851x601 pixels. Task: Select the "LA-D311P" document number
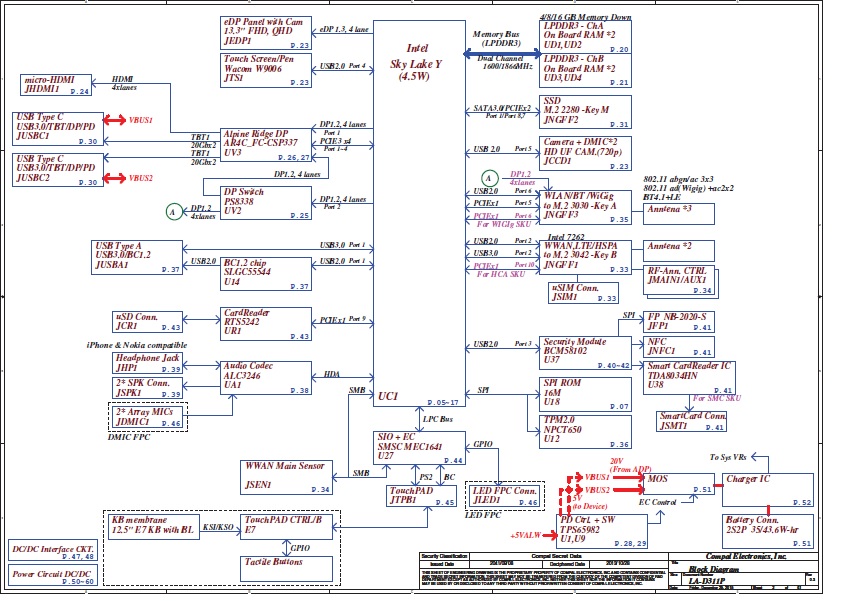tap(707, 581)
